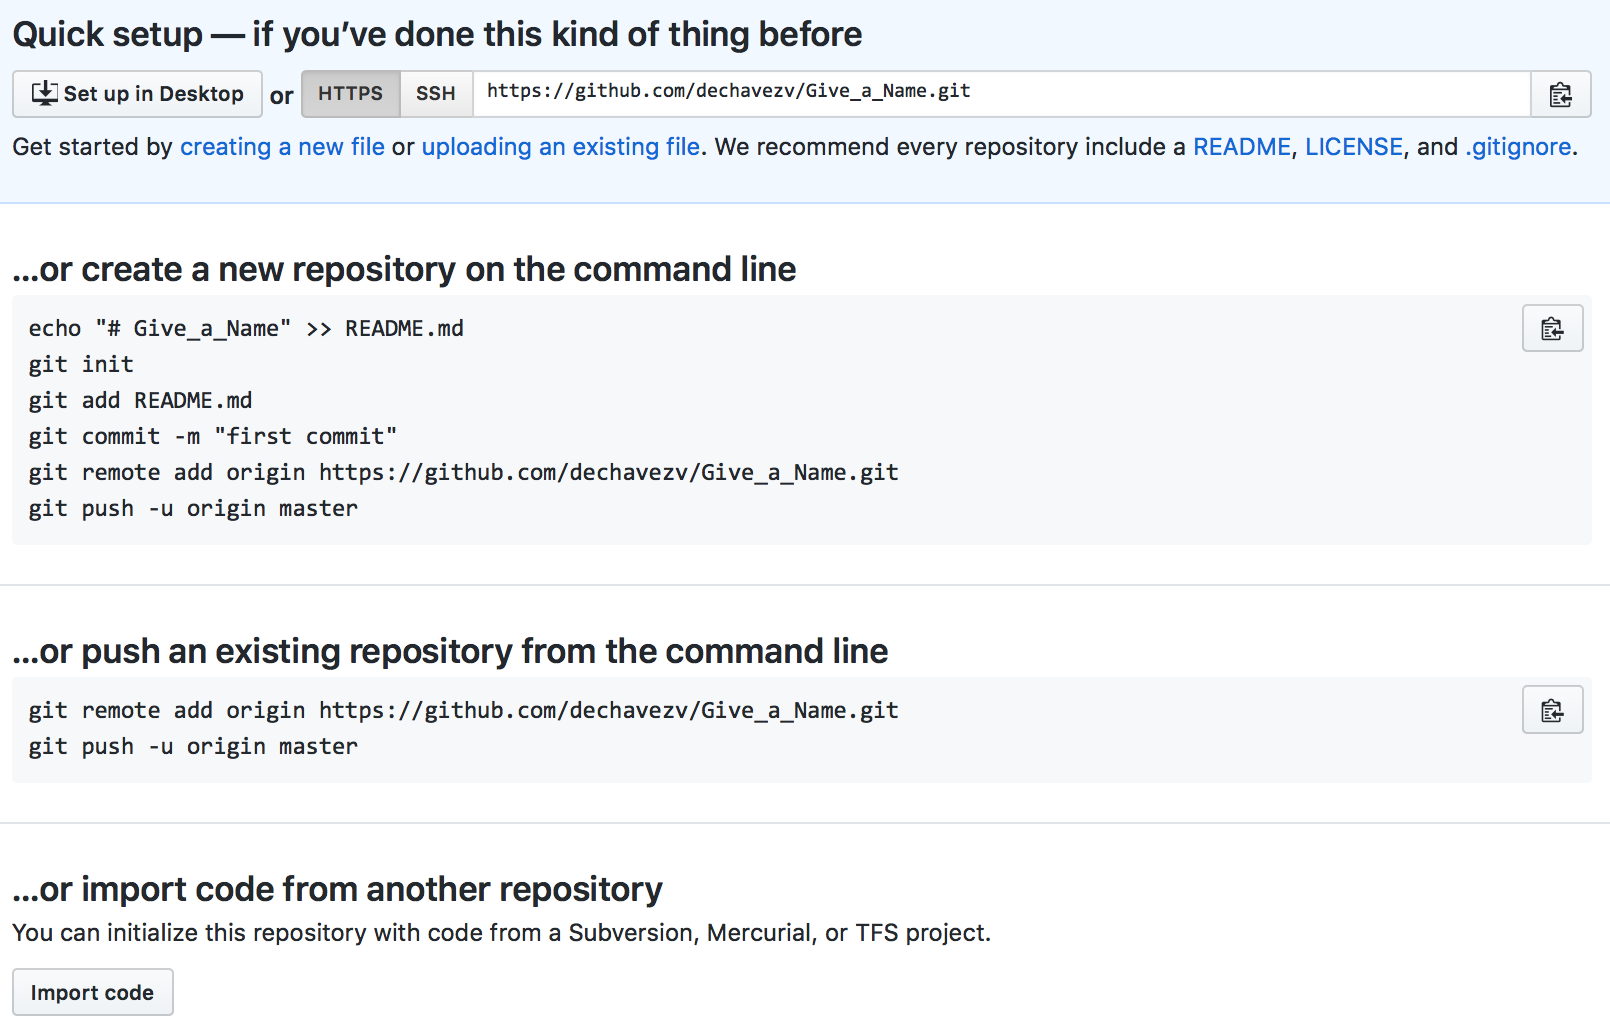Click the git init command line
The height and width of the screenshot is (1030, 1610).
tap(81, 364)
